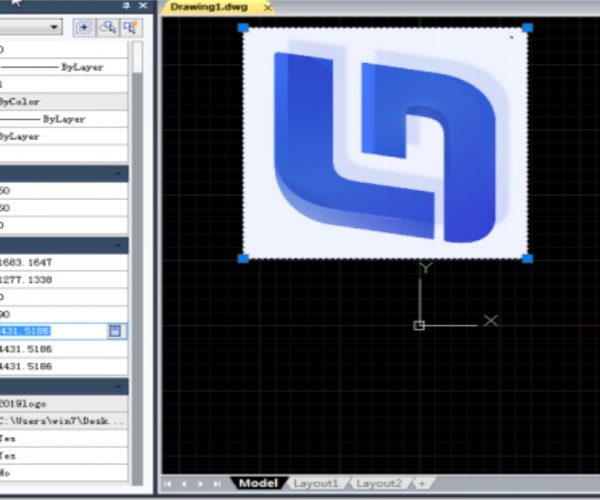Viewport: 600px width, 500px height.
Task: Click the bottom-left image grip handle
Action: pyautogui.click(x=243, y=259)
